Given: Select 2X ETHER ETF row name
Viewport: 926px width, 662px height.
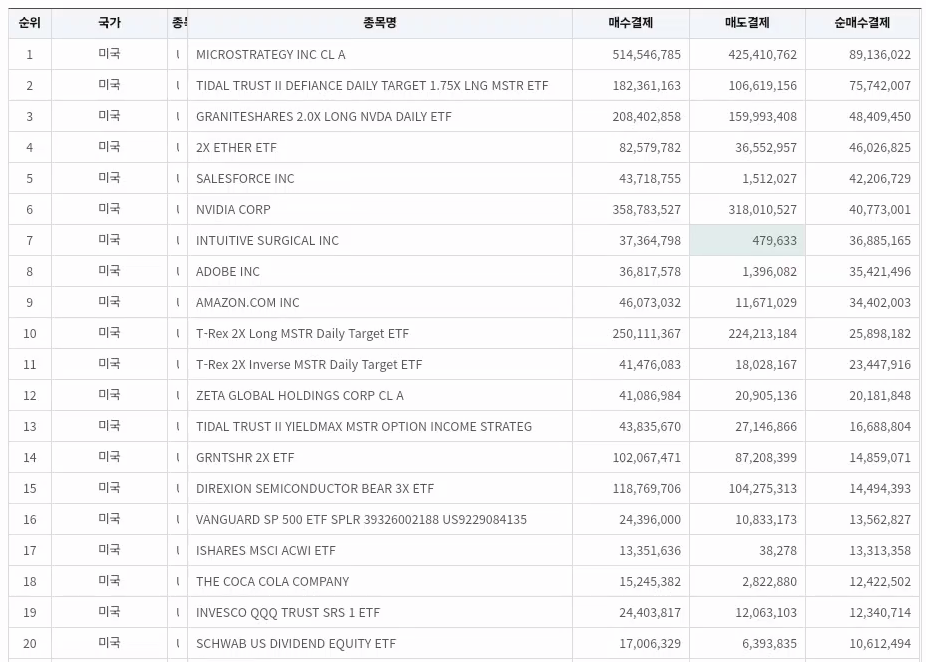Looking at the screenshot, I should (x=236, y=148).
